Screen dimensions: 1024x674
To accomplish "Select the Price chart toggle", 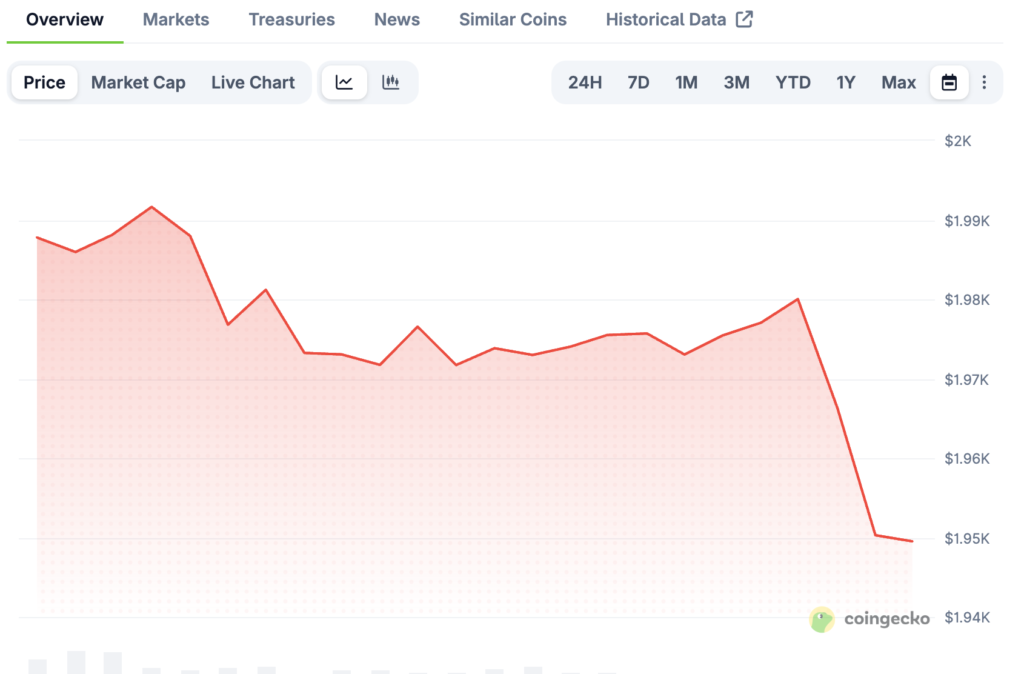I will tap(44, 83).
